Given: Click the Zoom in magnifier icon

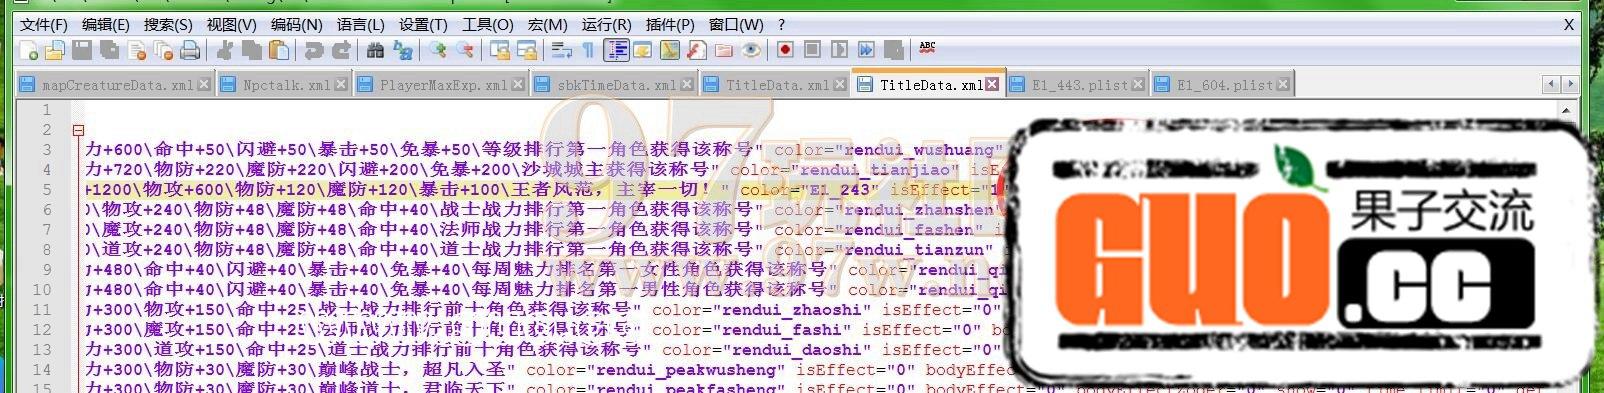Looking at the screenshot, I should 438,49.
